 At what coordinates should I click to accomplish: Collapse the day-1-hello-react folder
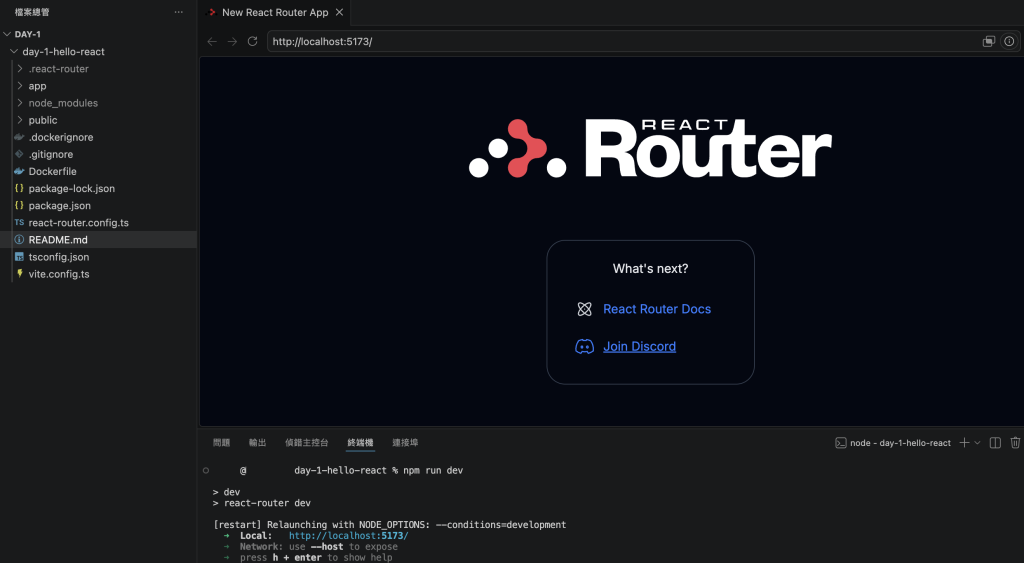coord(14,51)
